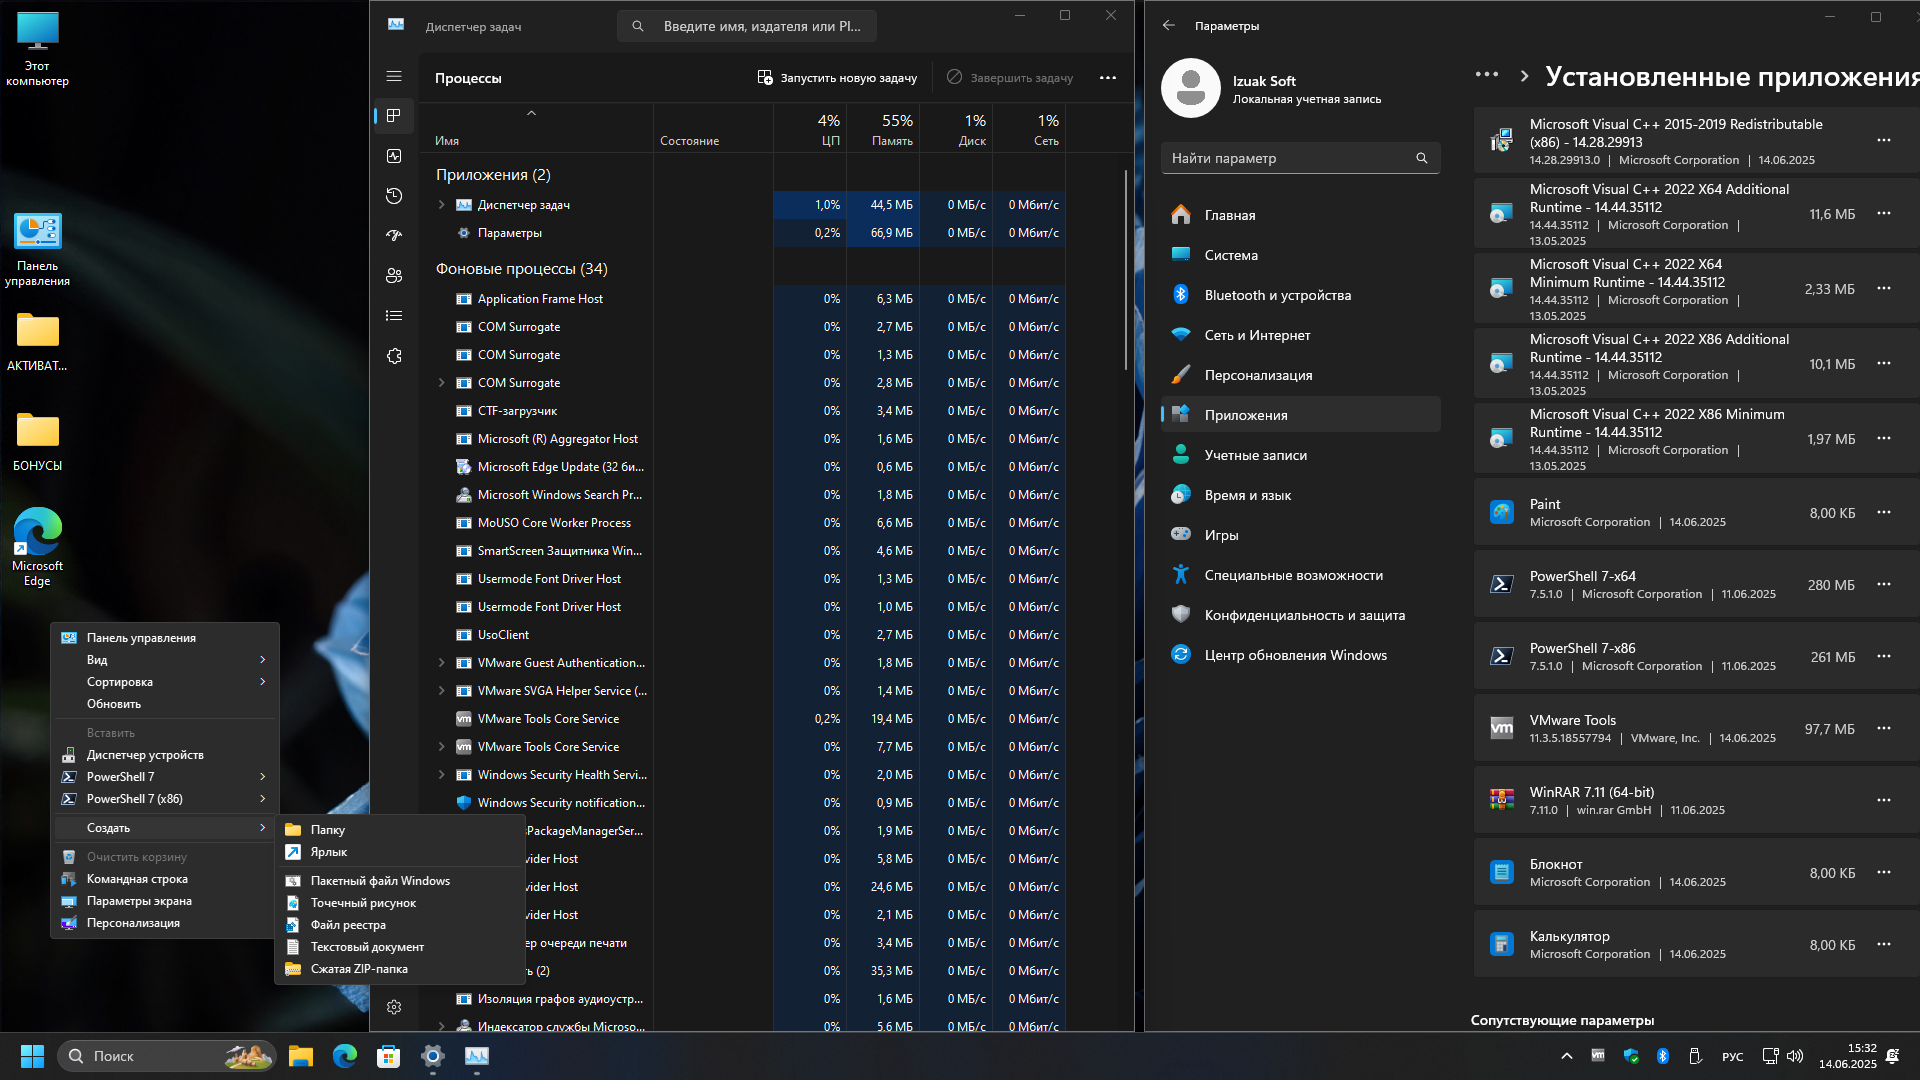Create Текстовый документ from submenu
This screenshot has height=1080, width=1920.
coord(400,947)
